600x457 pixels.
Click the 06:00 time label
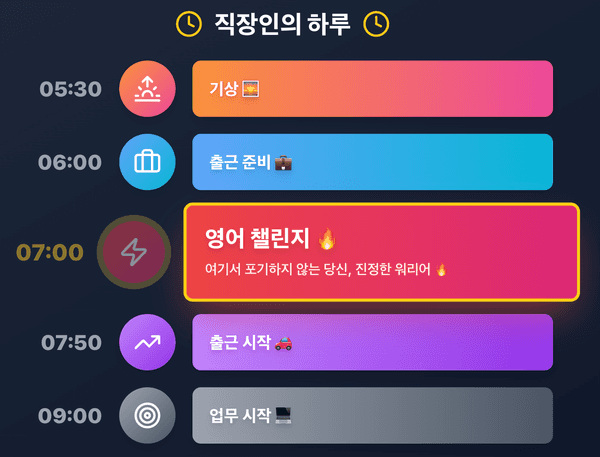(x=71, y=162)
